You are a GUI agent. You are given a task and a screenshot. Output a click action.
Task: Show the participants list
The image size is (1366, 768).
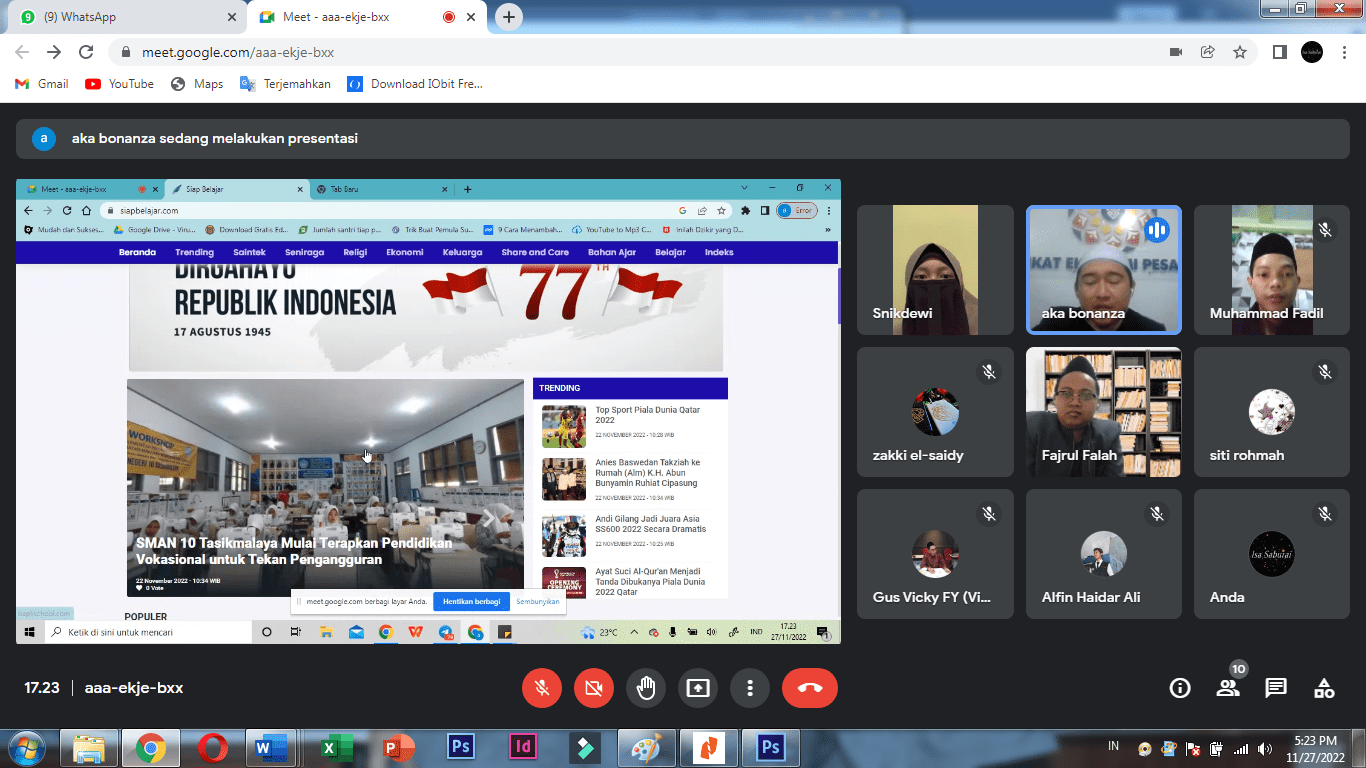click(x=1228, y=688)
